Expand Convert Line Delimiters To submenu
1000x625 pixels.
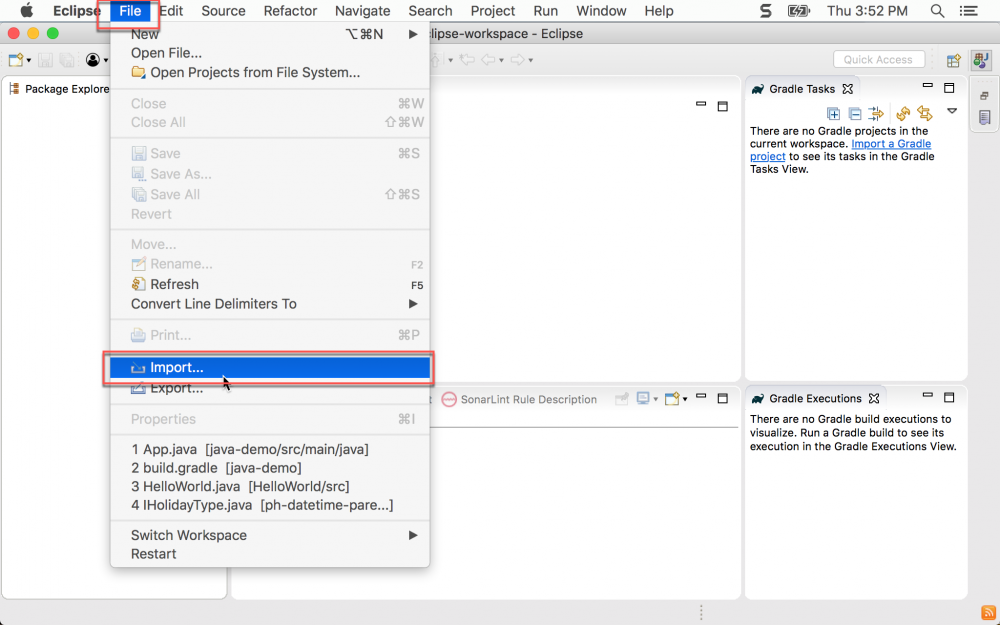click(x=413, y=304)
